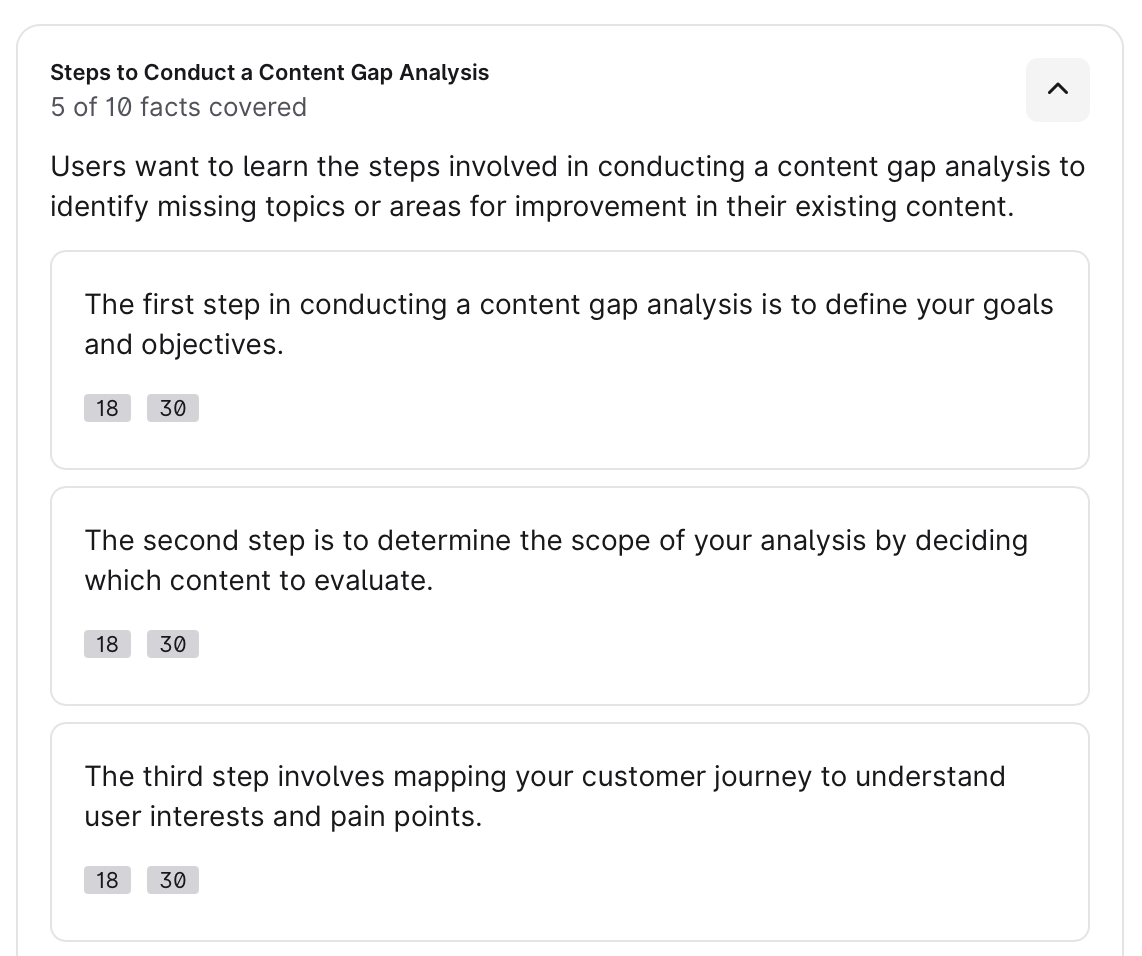Screen dimensions: 1142x956
Task: Click the 'Steps to Conduct a Content Gap Analysis' title
Action: pos(269,73)
